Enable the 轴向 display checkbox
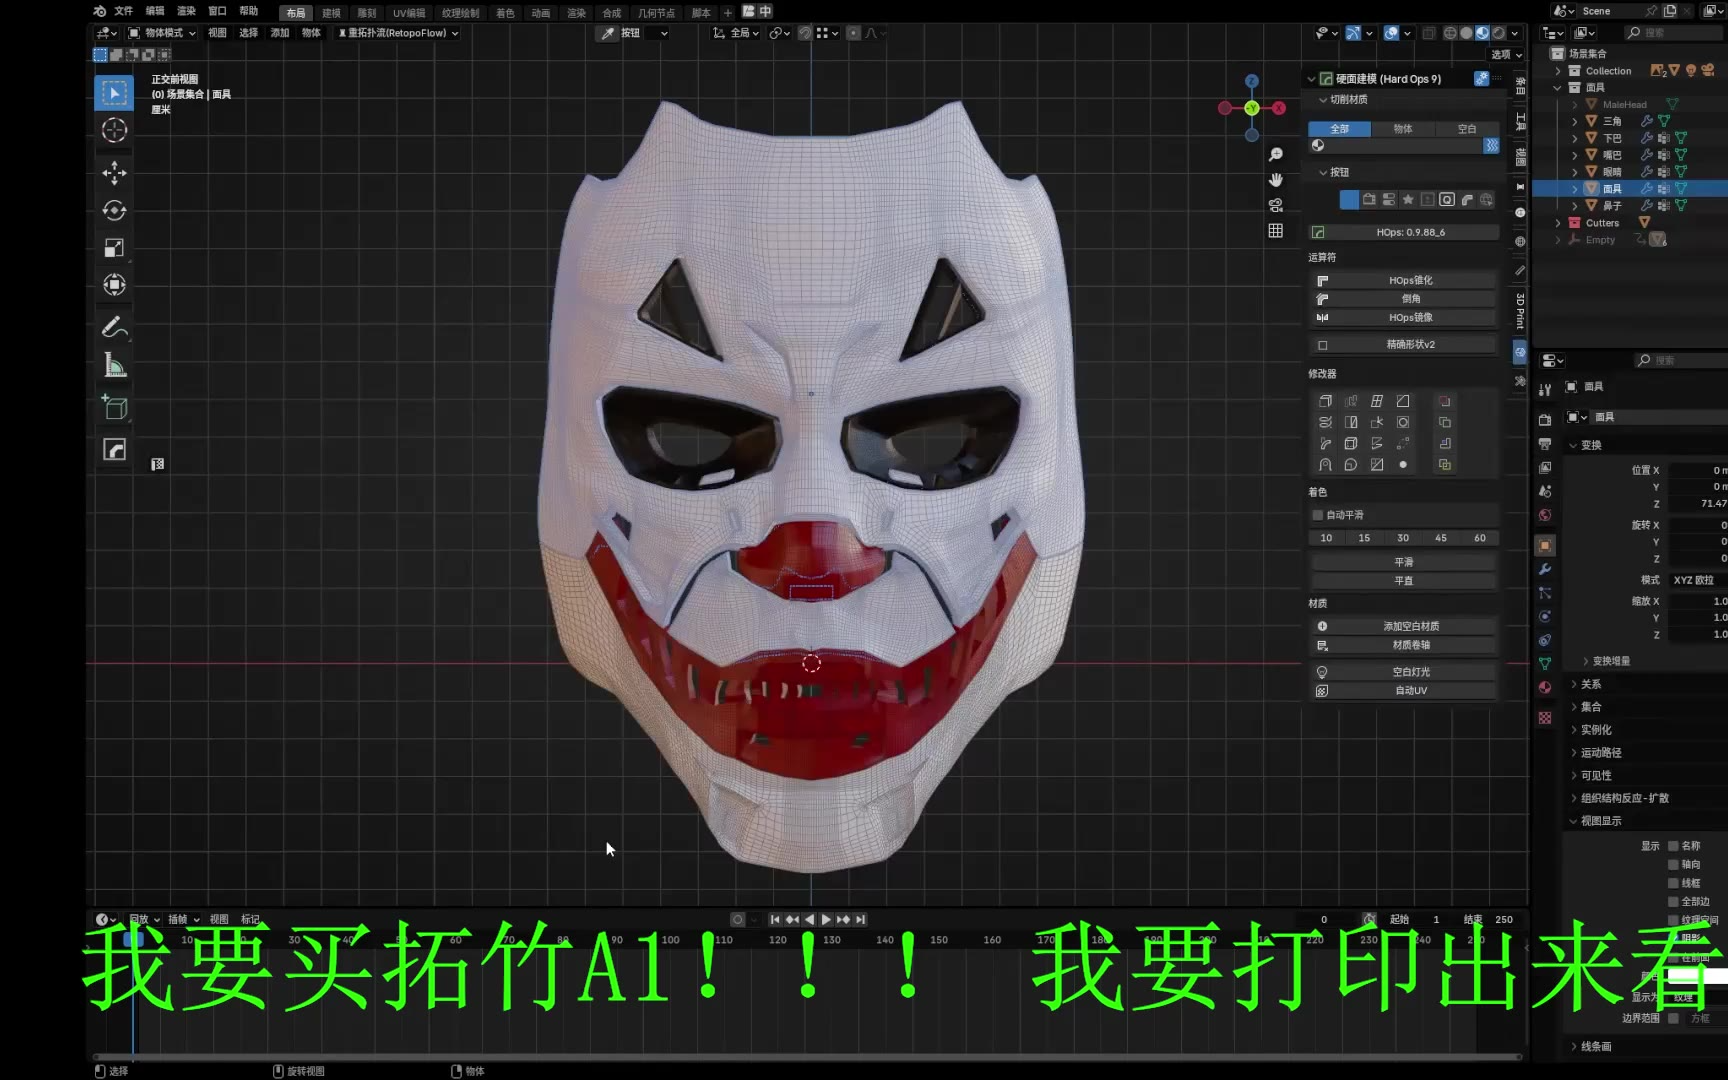1728x1080 pixels. click(x=1673, y=865)
